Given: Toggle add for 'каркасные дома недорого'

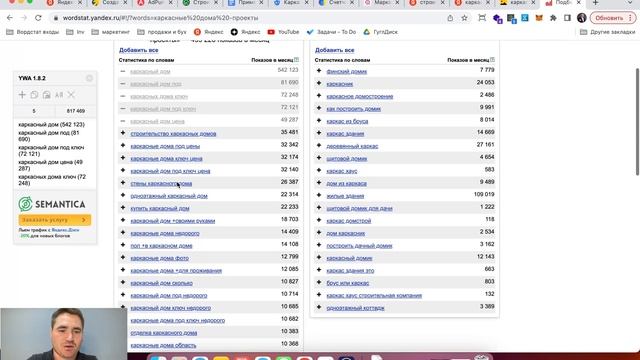Looking at the screenshot, I should pyautogui.click(x=123, y=233).
